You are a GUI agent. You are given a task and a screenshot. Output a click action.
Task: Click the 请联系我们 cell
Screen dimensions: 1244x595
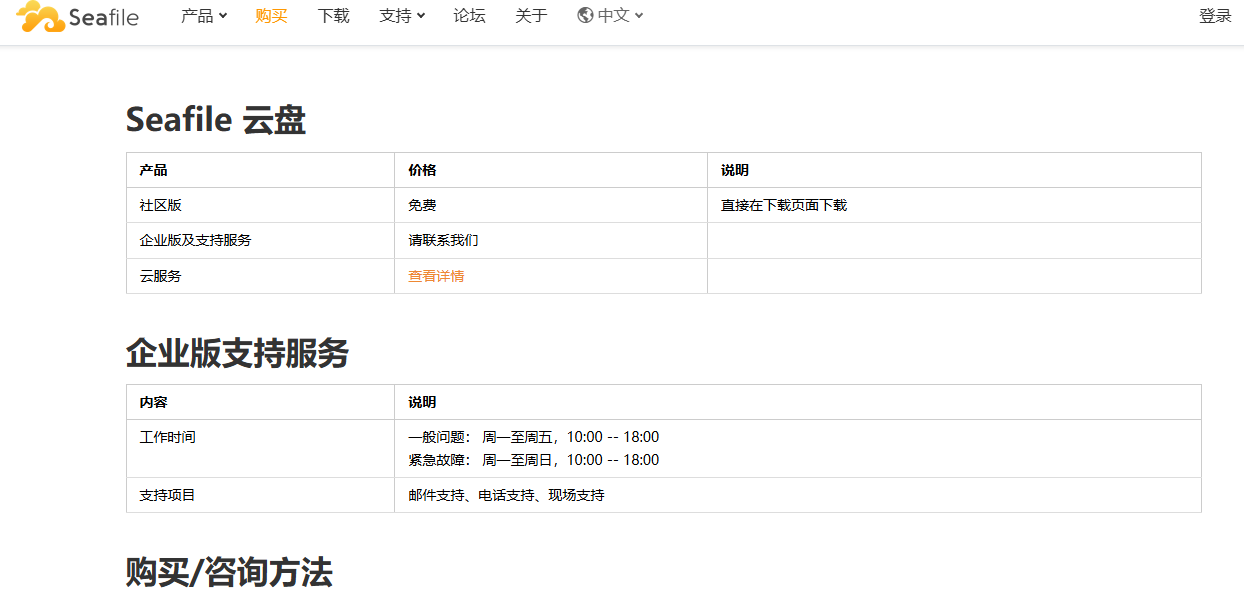click(x=551, y=240)
